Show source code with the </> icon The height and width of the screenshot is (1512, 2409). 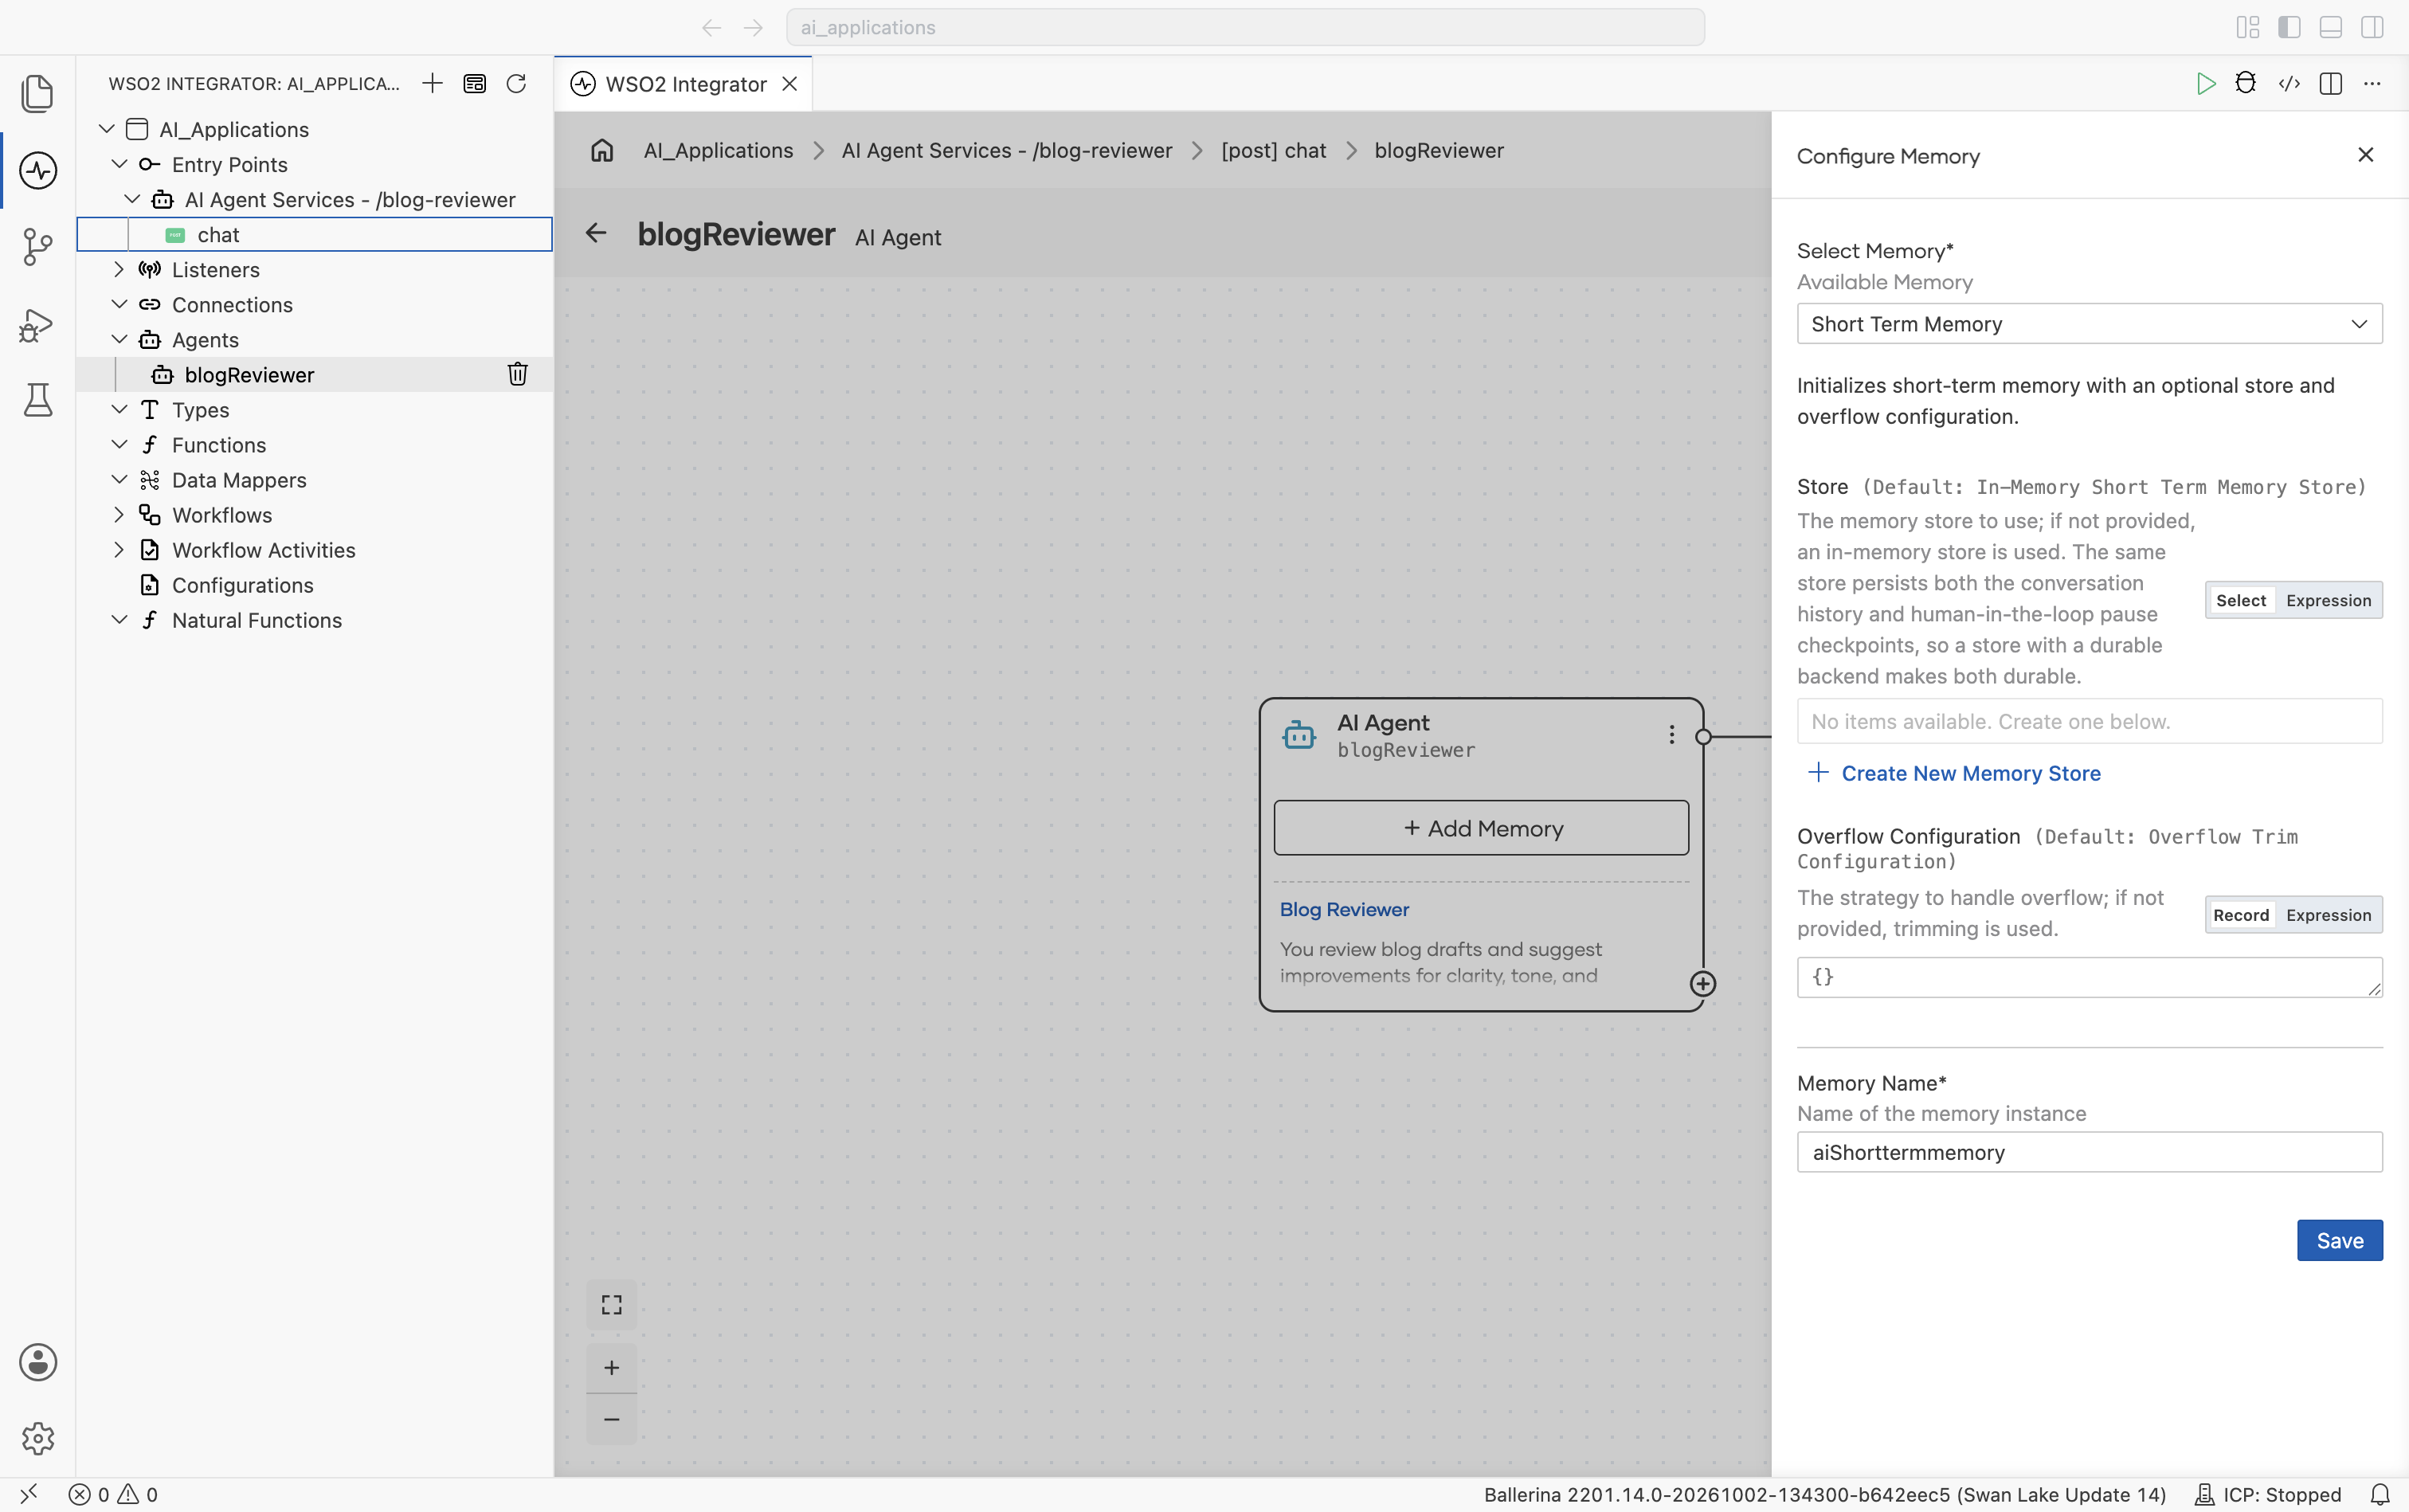coord(2289,83)
